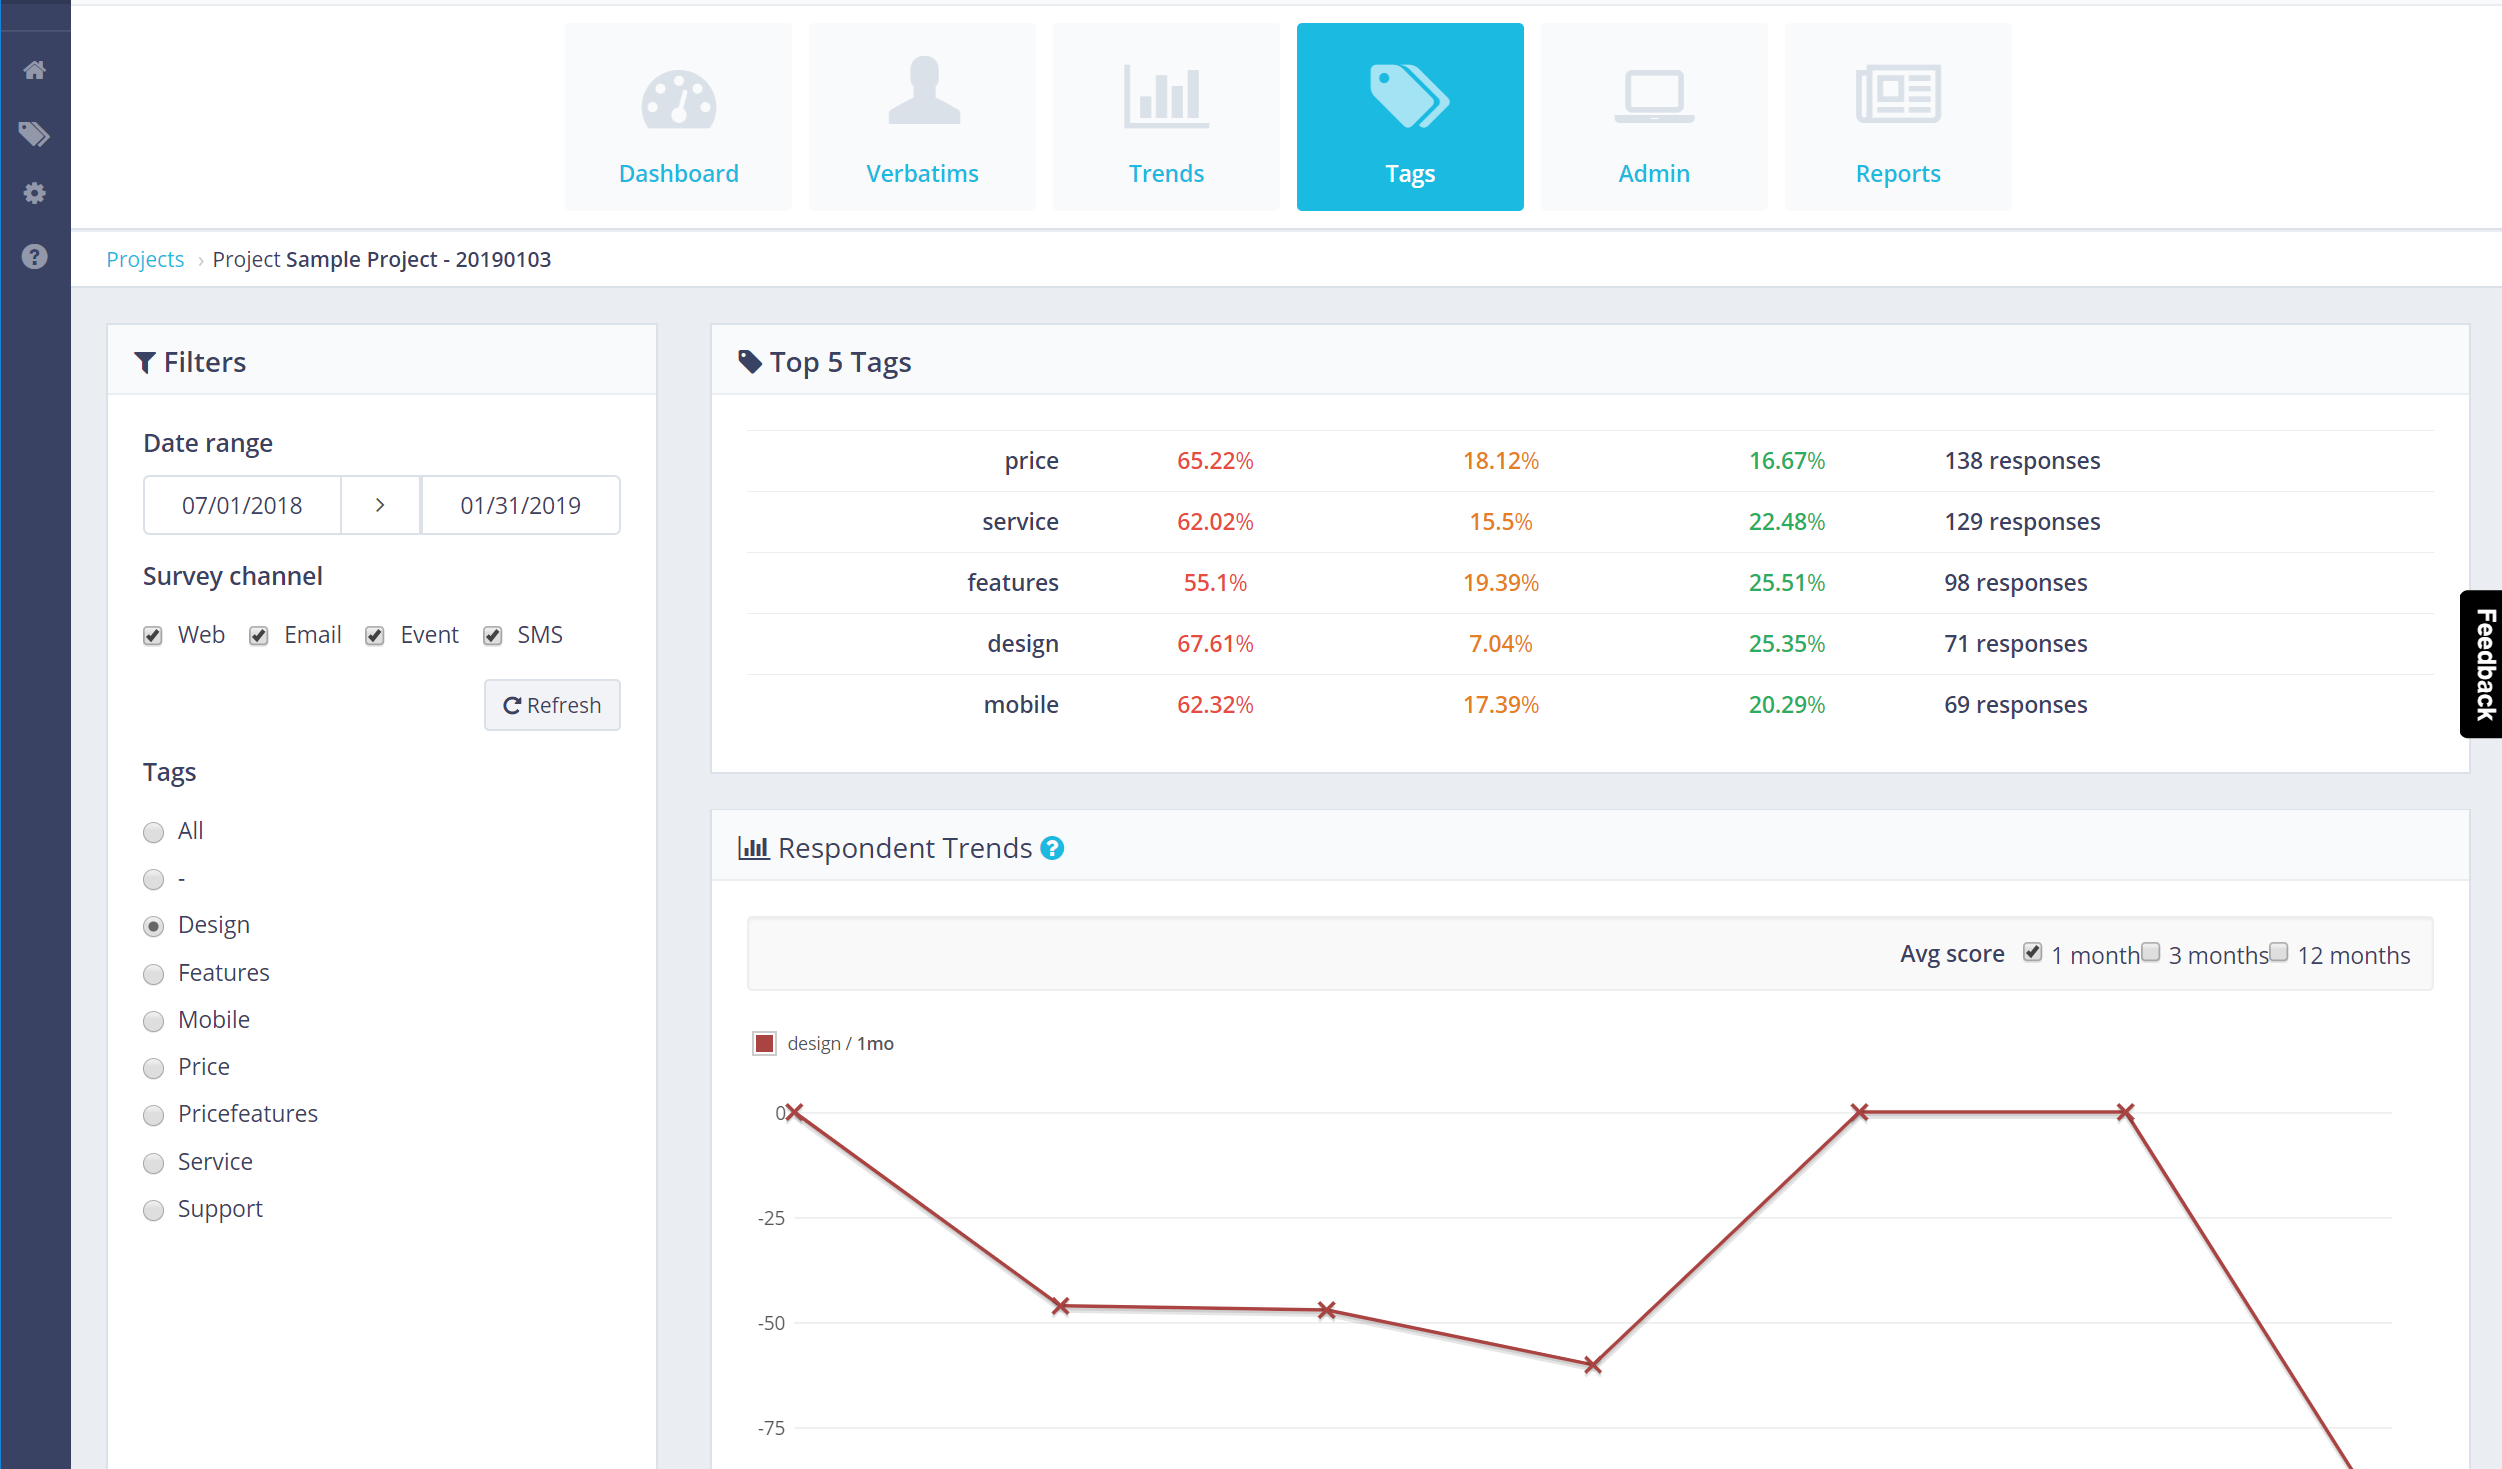Select the Mobile tag radio button
The image size is (2502, 1469).
(x=153, y=1021)
